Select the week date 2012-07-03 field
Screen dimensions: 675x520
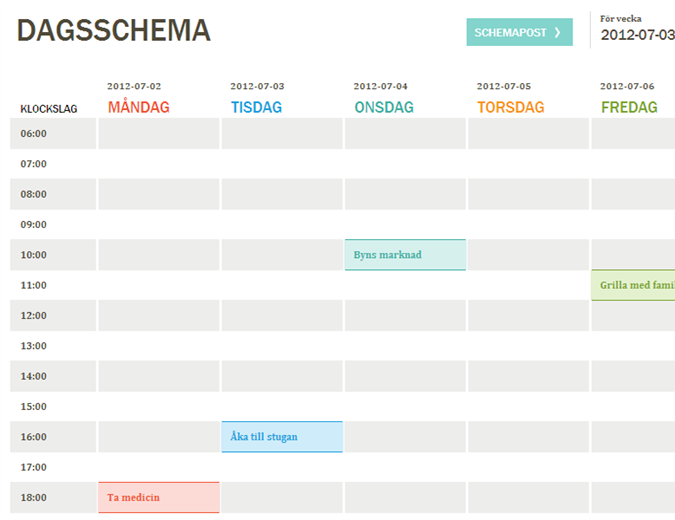(637, 36)
